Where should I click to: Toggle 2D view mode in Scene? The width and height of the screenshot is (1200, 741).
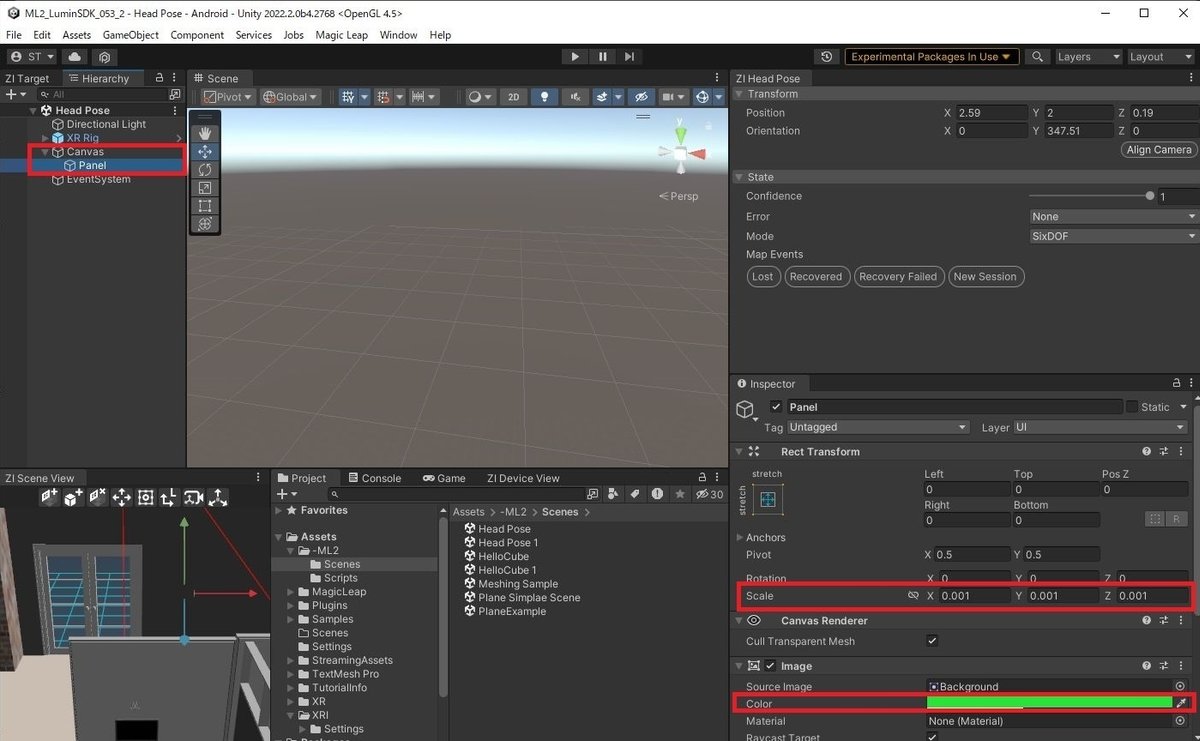514,97
